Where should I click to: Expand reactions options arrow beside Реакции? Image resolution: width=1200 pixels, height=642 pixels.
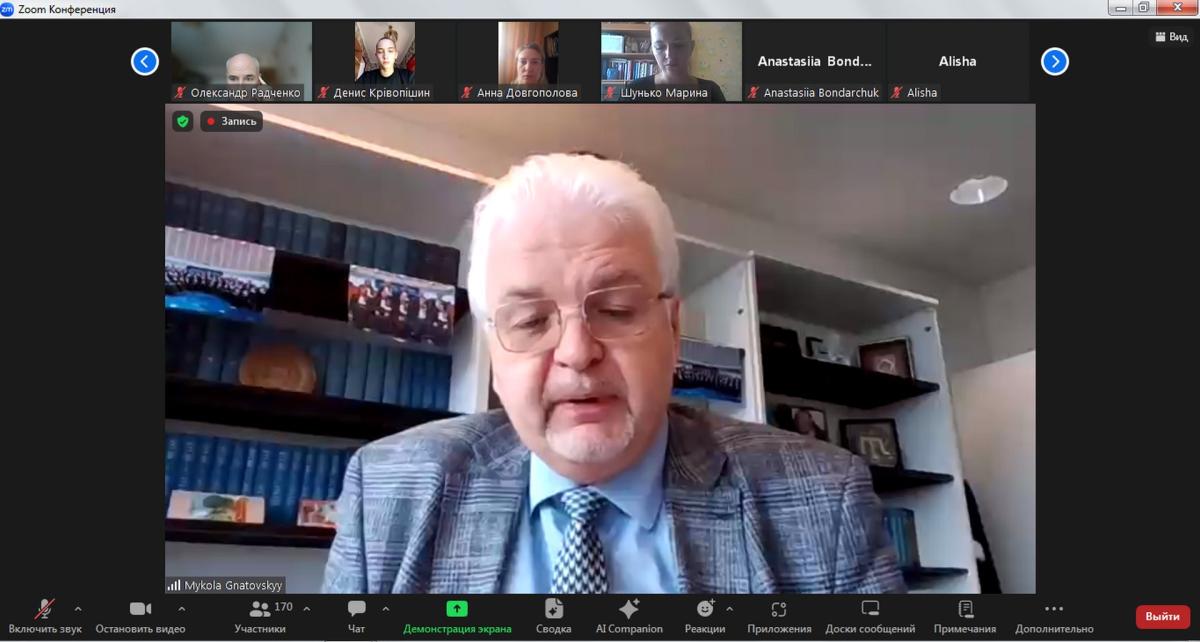[729, 608]
